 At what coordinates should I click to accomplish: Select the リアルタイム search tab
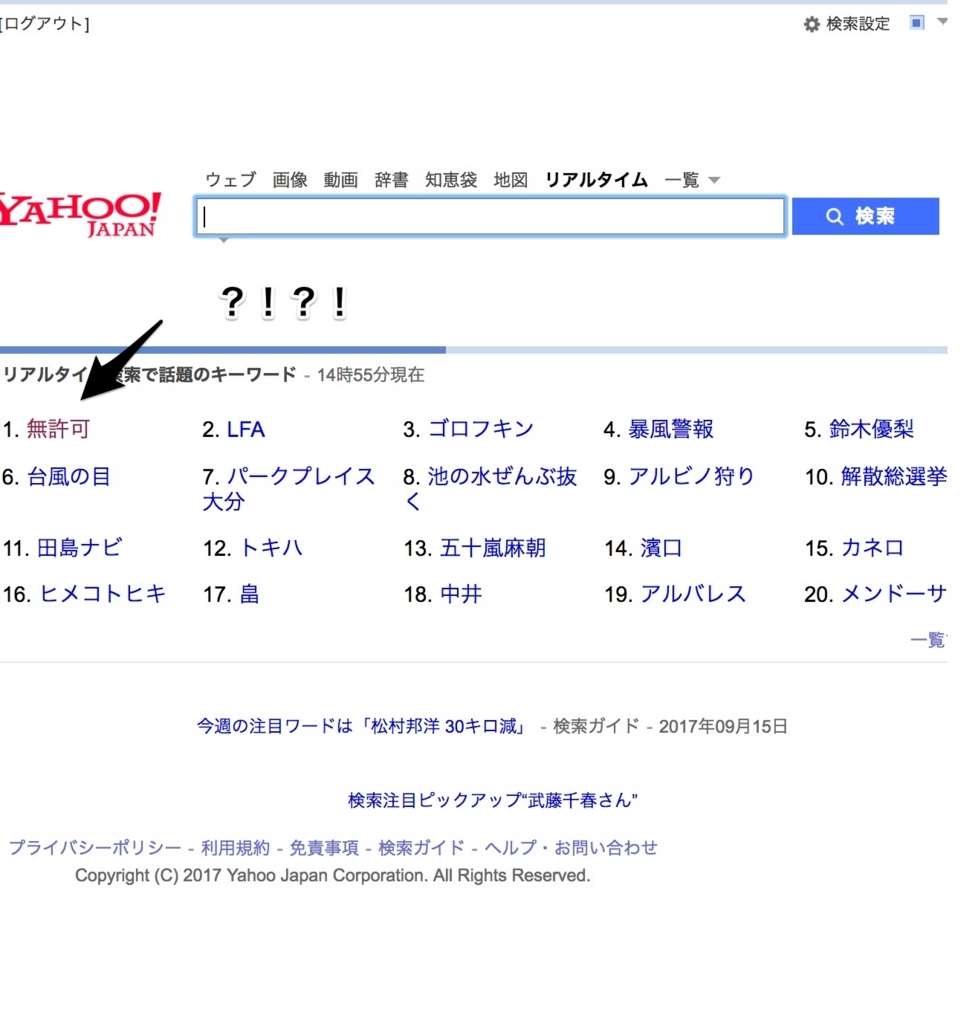point(596,180)
